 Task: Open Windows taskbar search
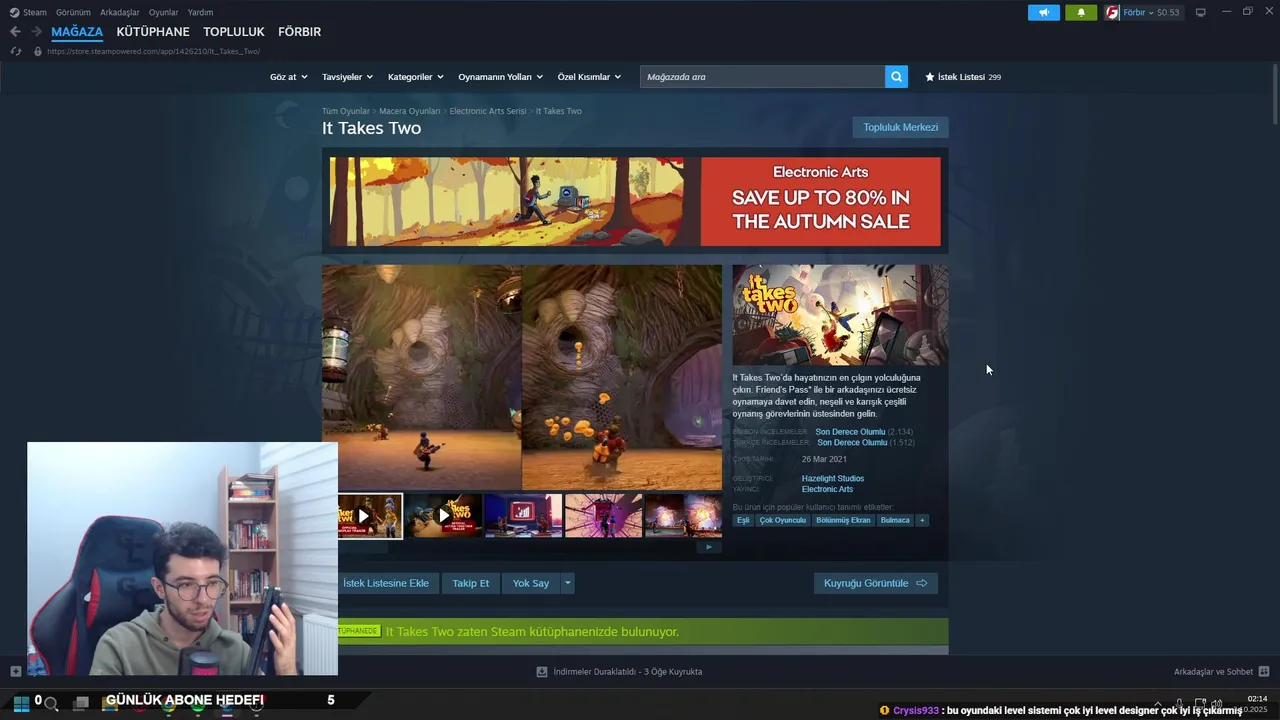[51, 704]
